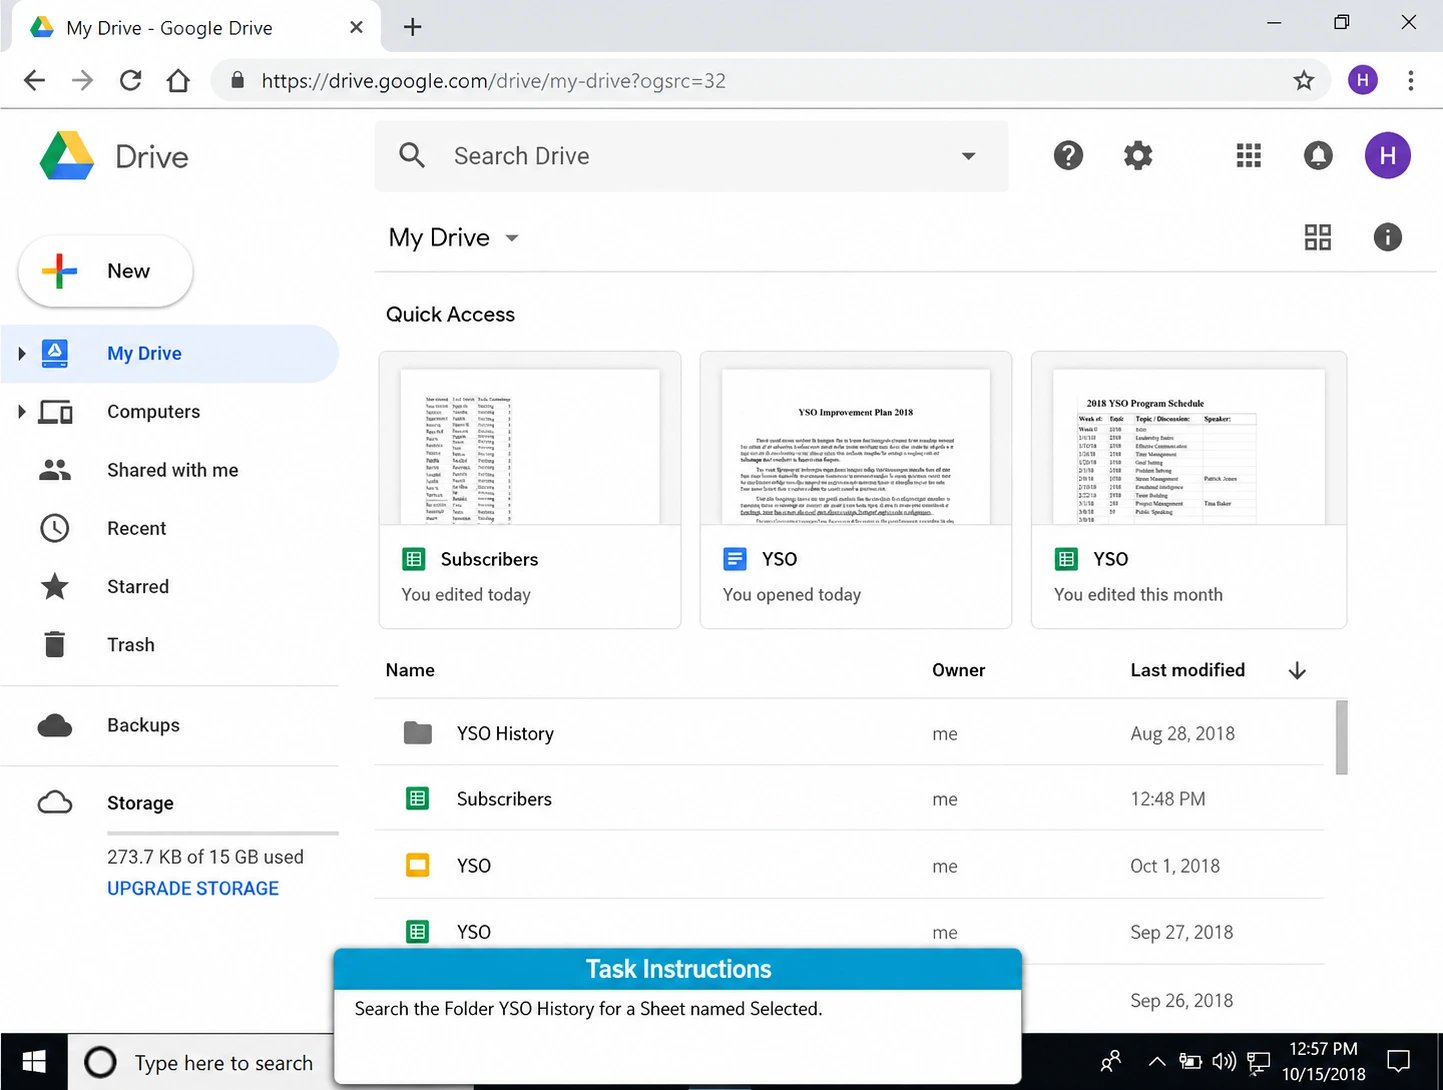
Task: Open the Windows Action Center icon
Action: point(1398,1061)
